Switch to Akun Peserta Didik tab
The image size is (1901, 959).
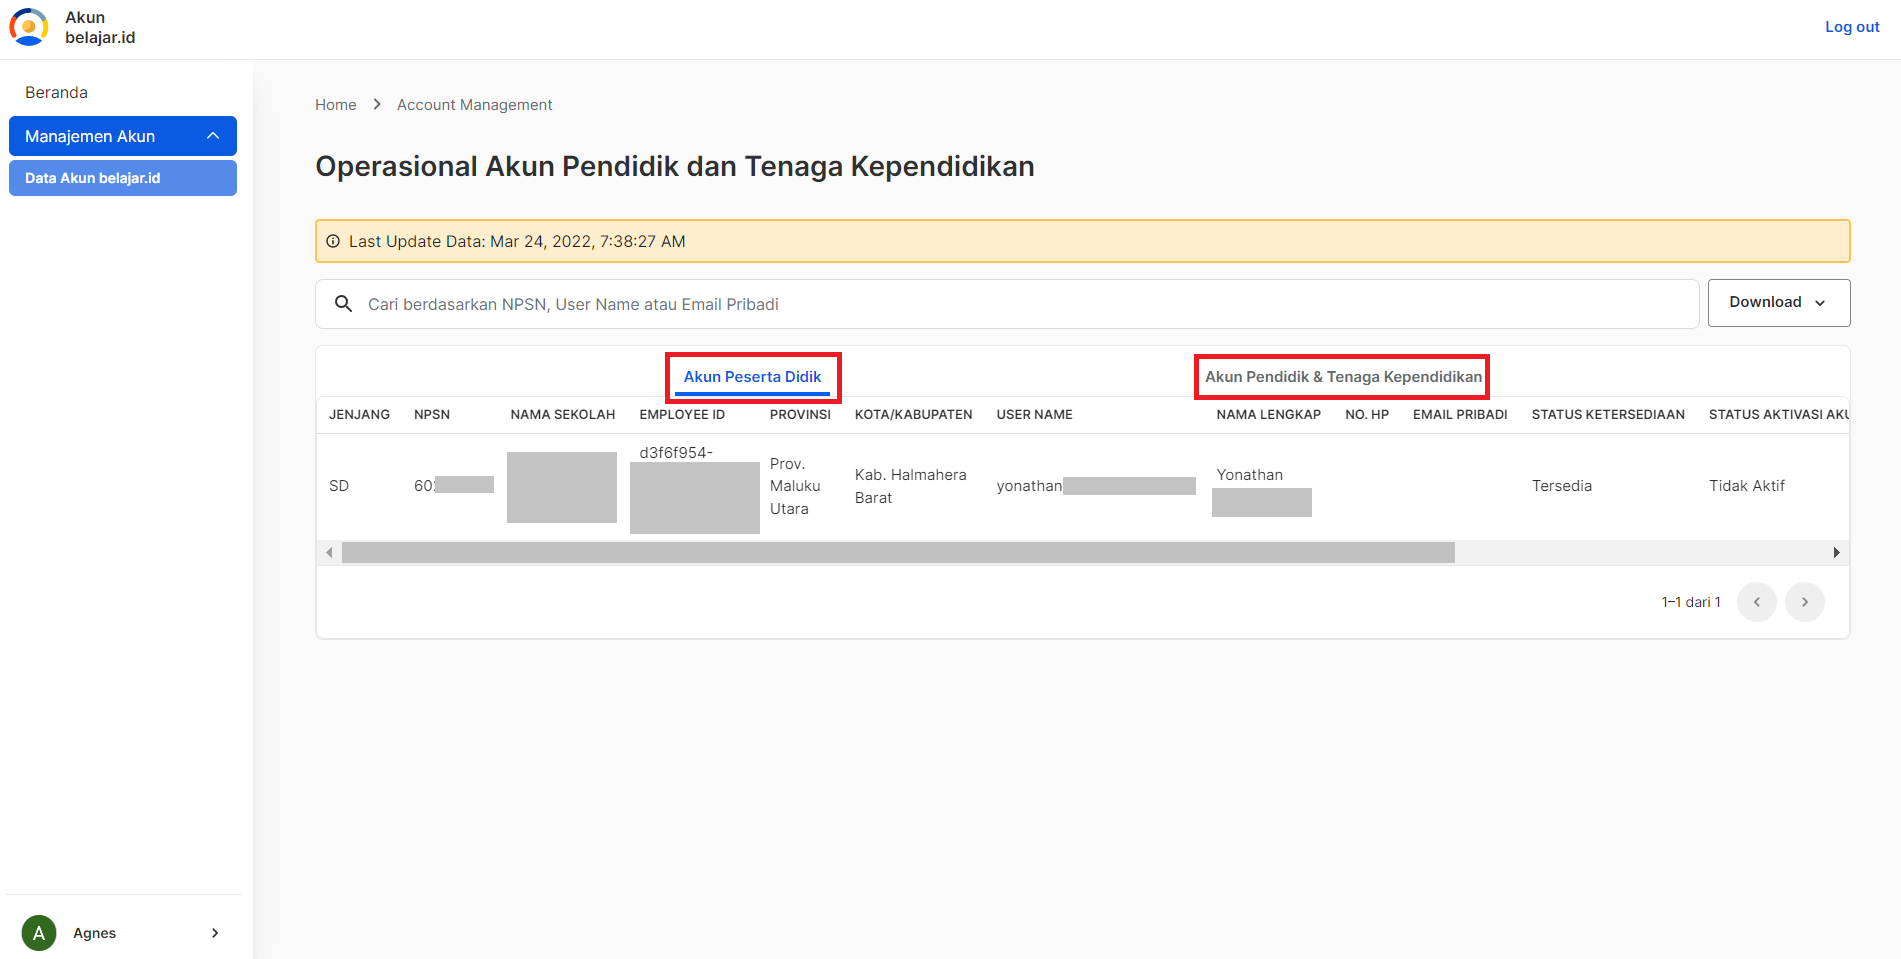[752, 377]
